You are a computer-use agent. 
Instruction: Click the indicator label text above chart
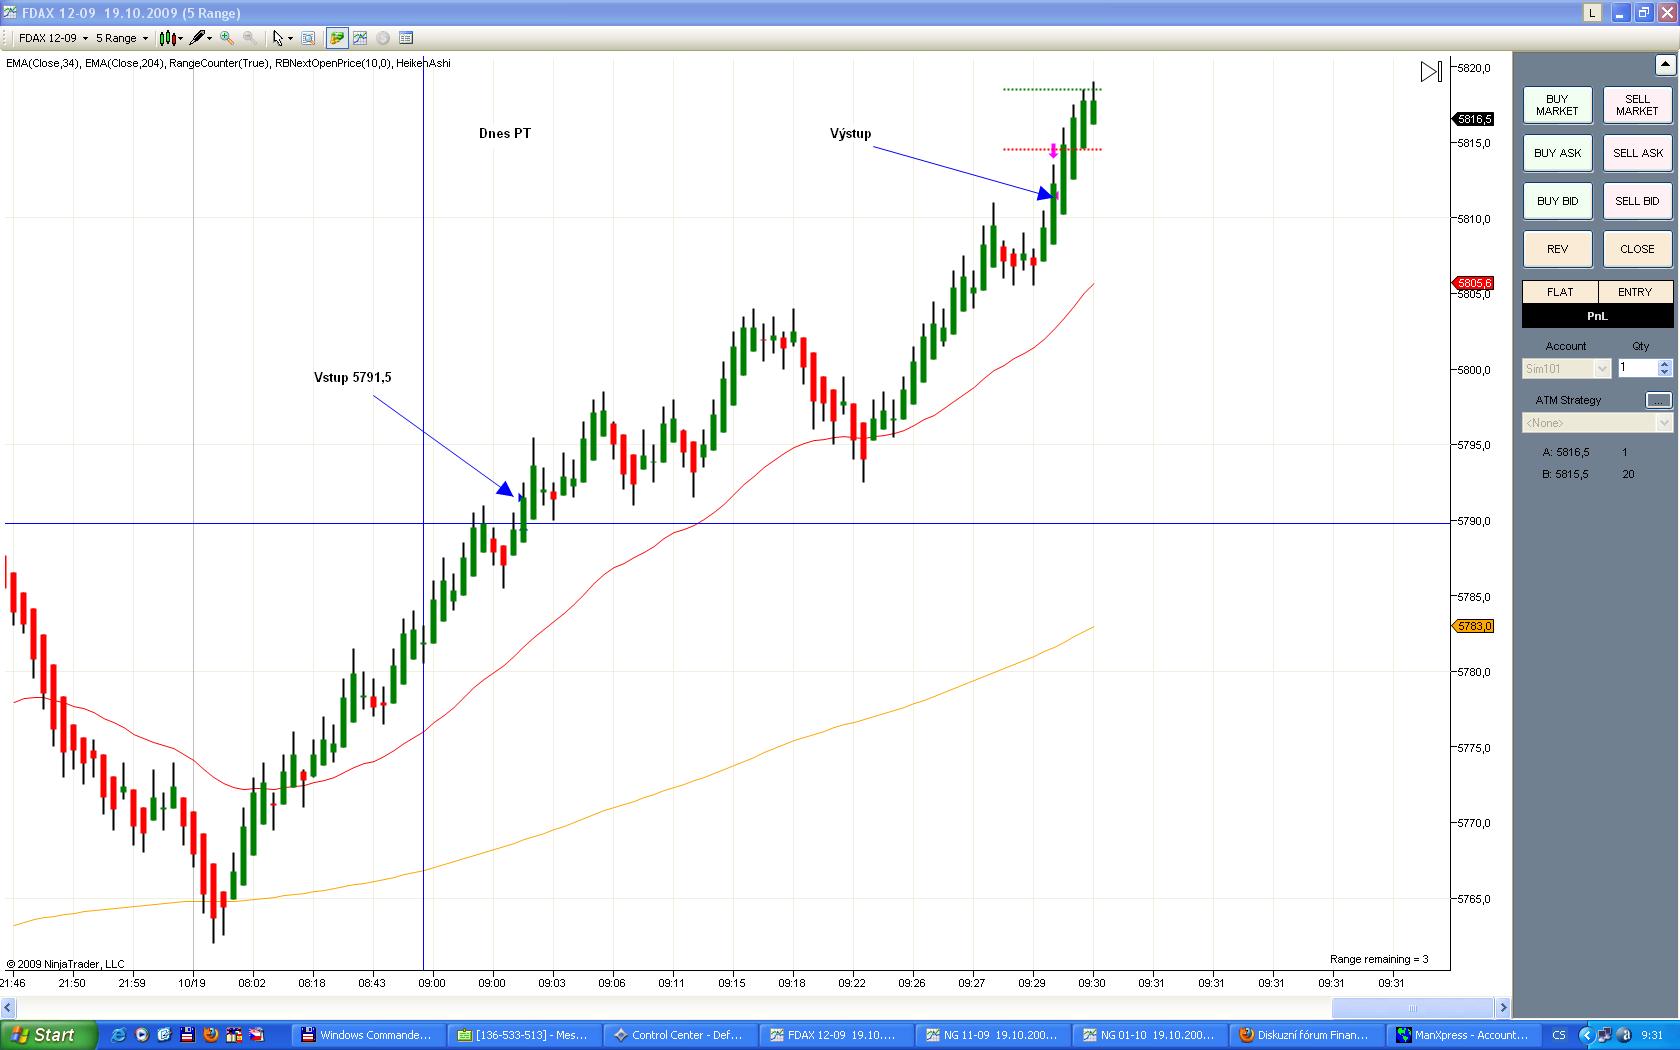(228, 63)
